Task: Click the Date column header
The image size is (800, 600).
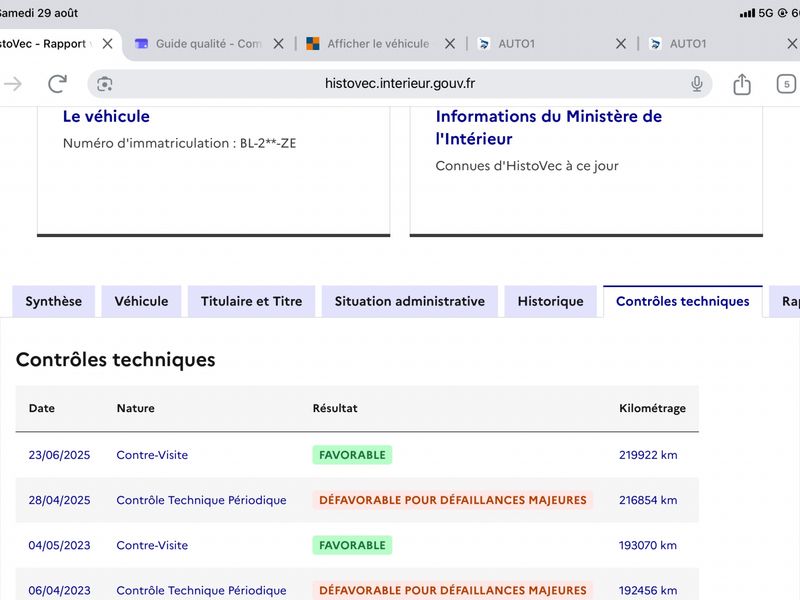Action: tap(42, 408)
